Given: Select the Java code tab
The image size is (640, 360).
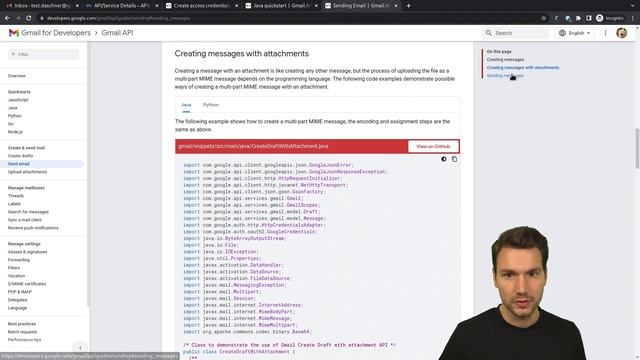Looking at the screenshot, I should point(186,105).
